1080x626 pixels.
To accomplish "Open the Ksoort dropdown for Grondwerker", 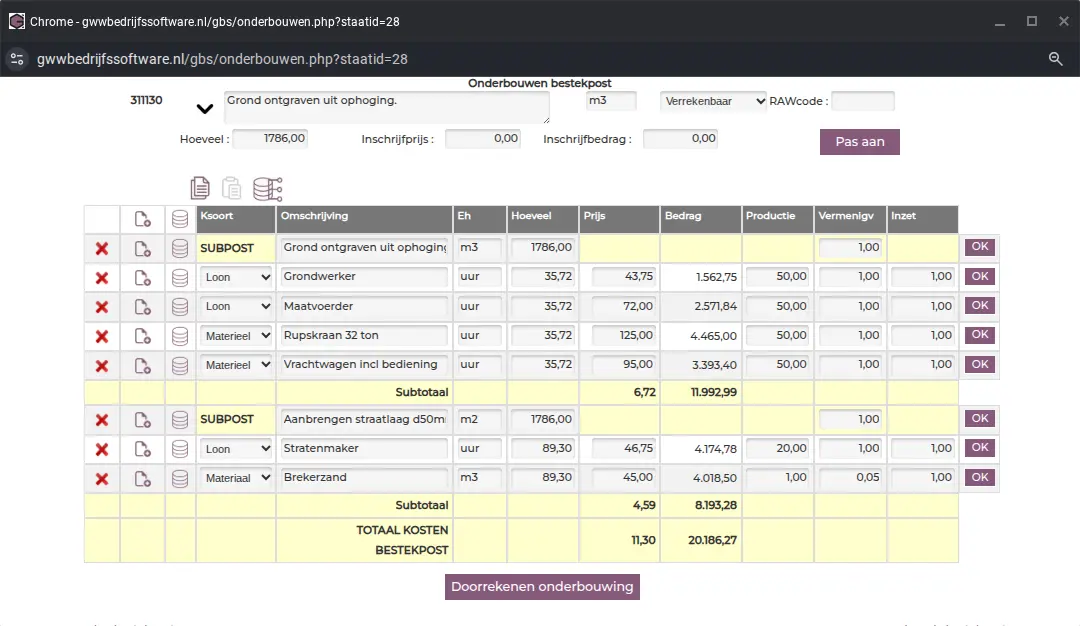I will tap(236, 277).
